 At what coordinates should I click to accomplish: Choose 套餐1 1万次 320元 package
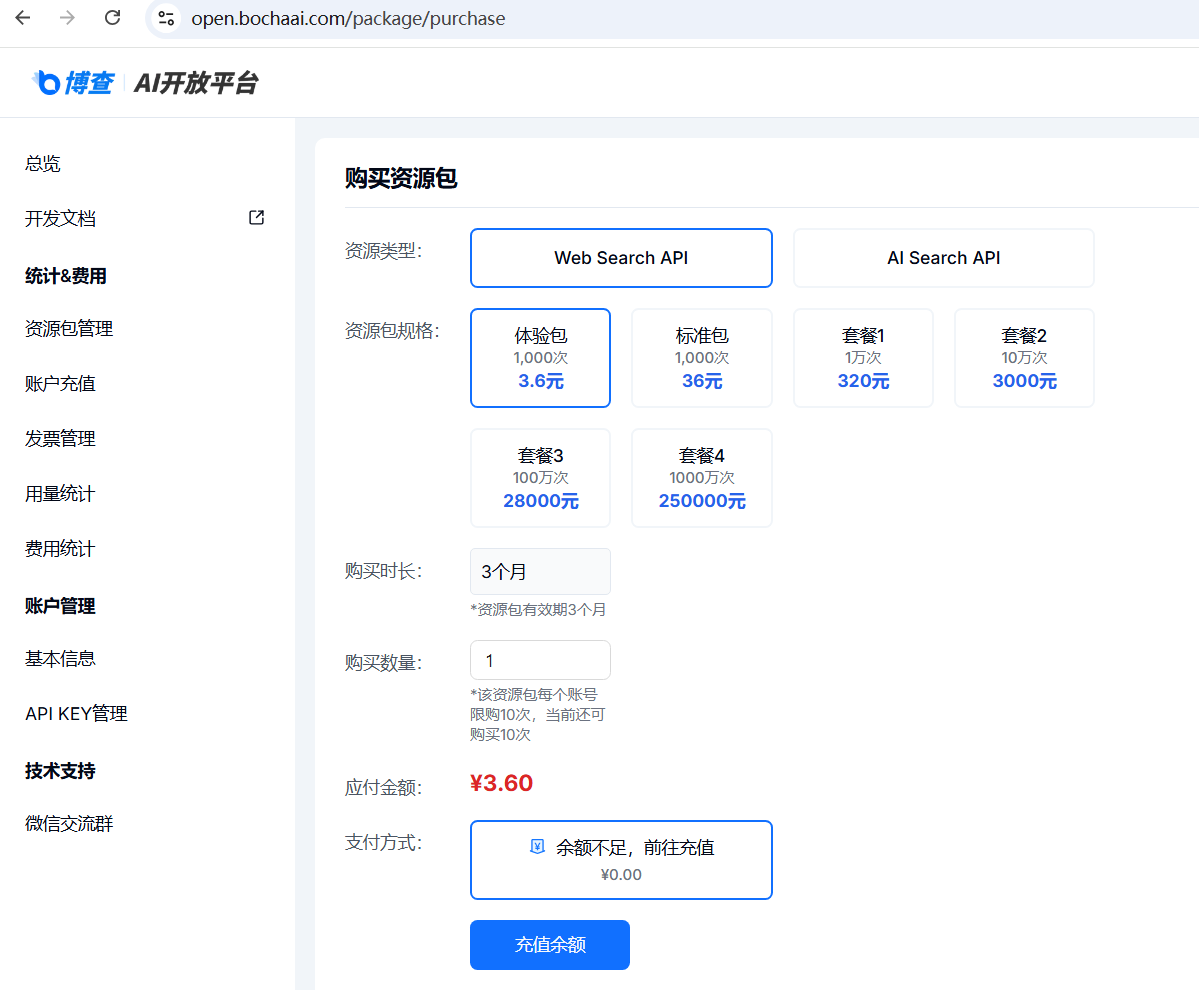click(863, 358)
